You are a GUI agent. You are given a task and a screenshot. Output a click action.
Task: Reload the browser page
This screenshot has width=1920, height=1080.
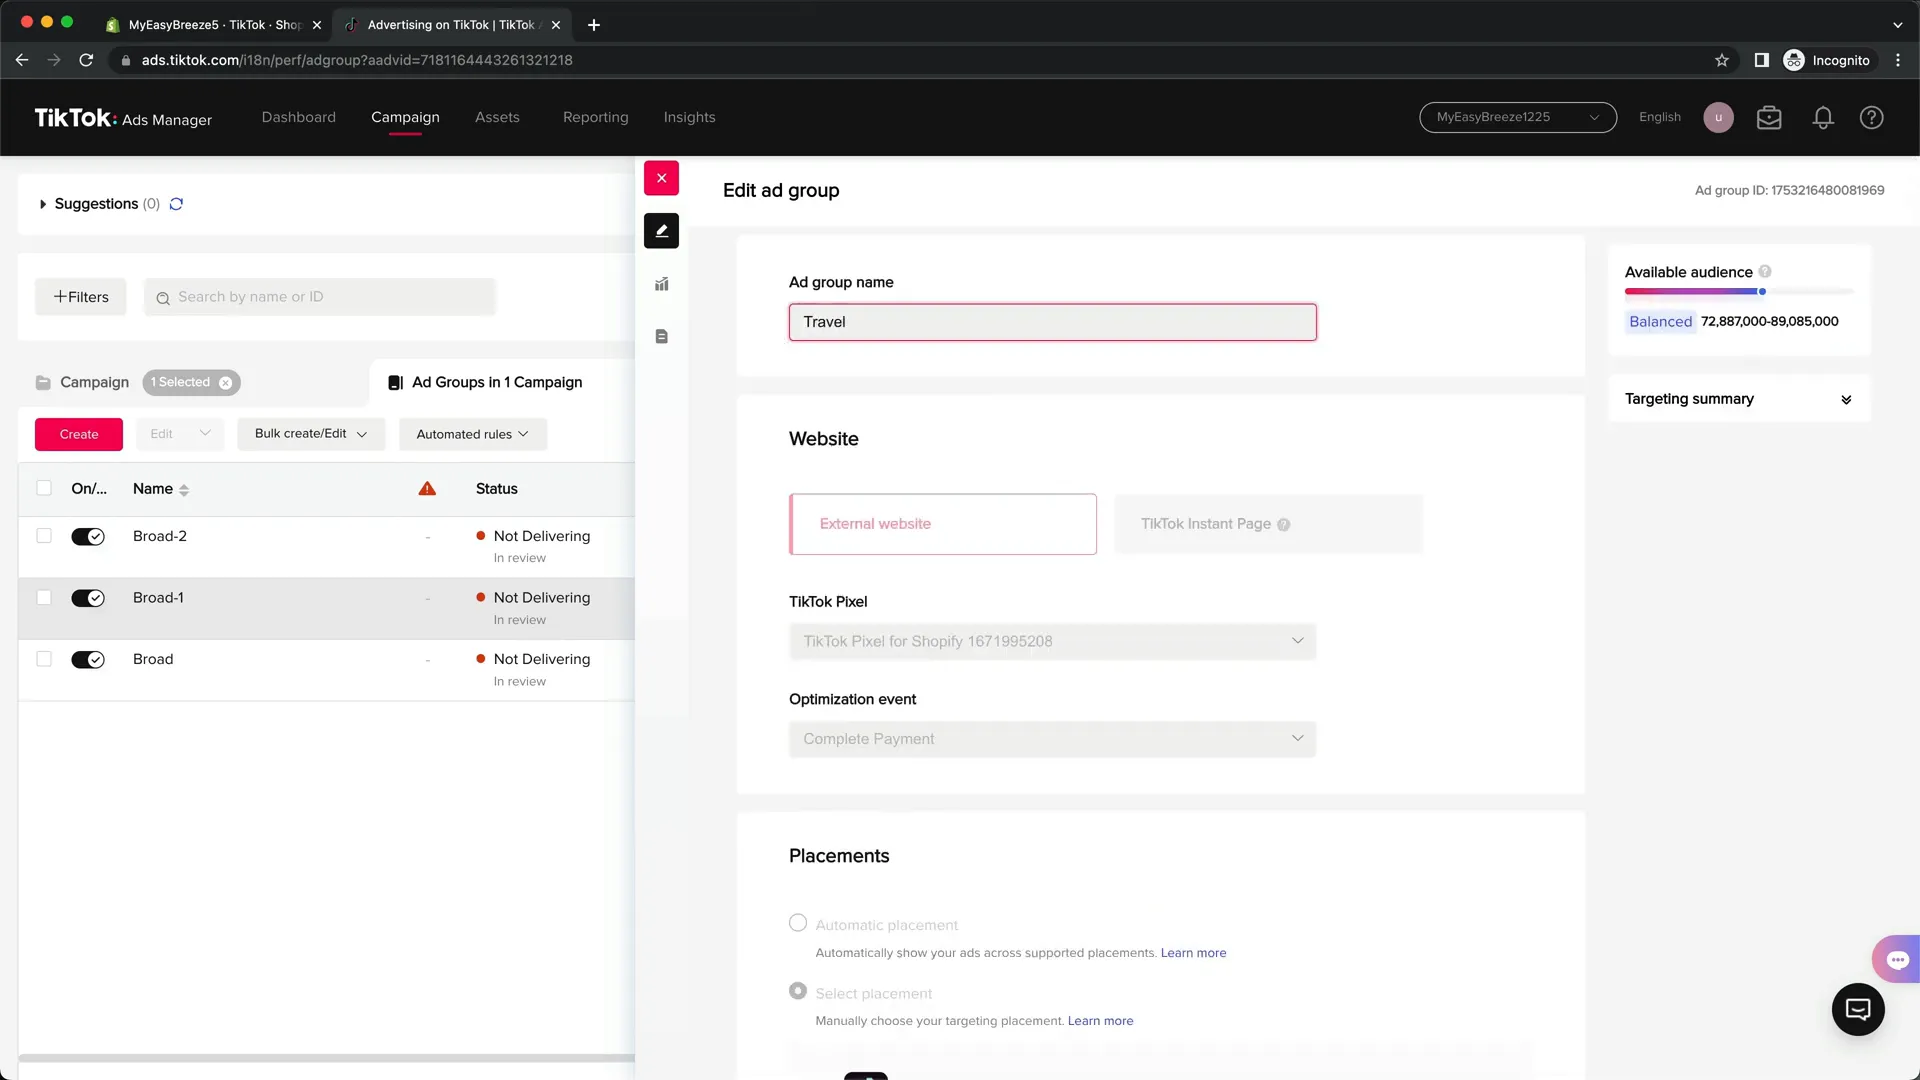pos(86,60)
